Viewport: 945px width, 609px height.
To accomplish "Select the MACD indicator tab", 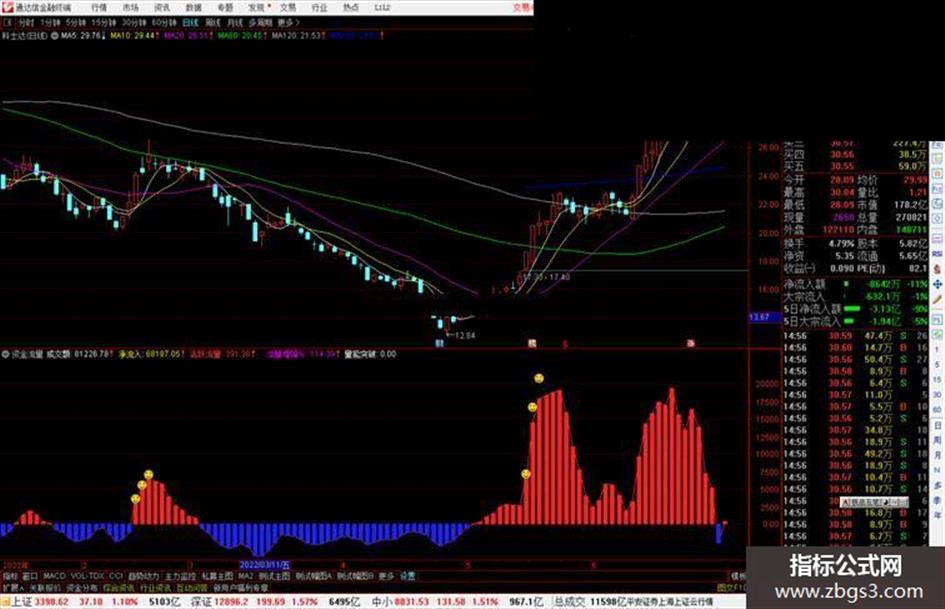I will (54, 576).
